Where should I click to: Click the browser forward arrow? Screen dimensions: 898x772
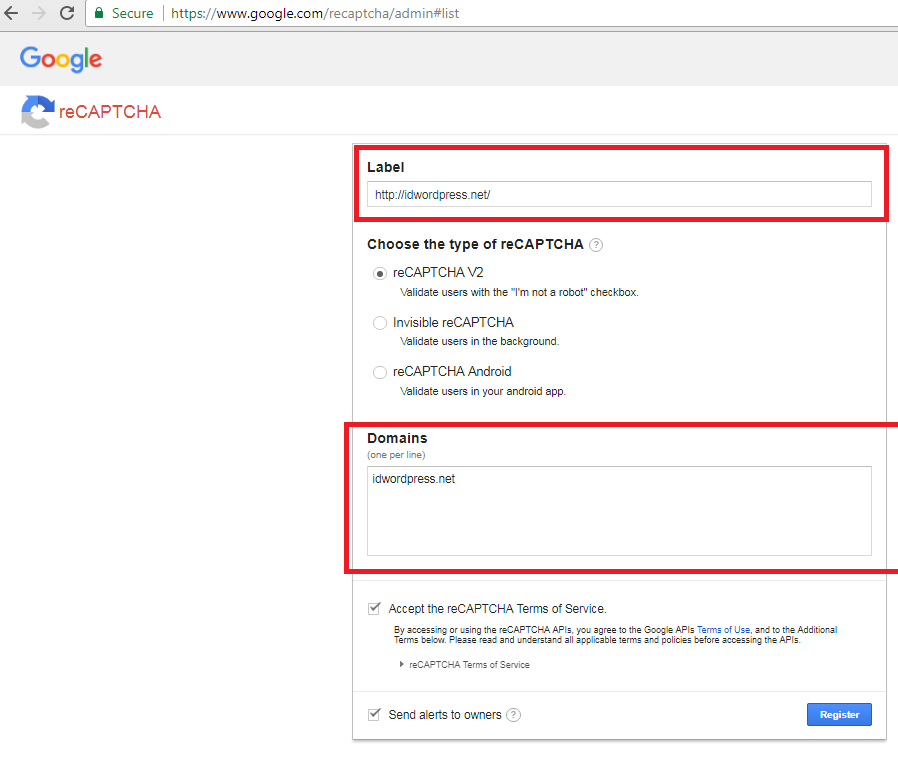tap(39, 14)
